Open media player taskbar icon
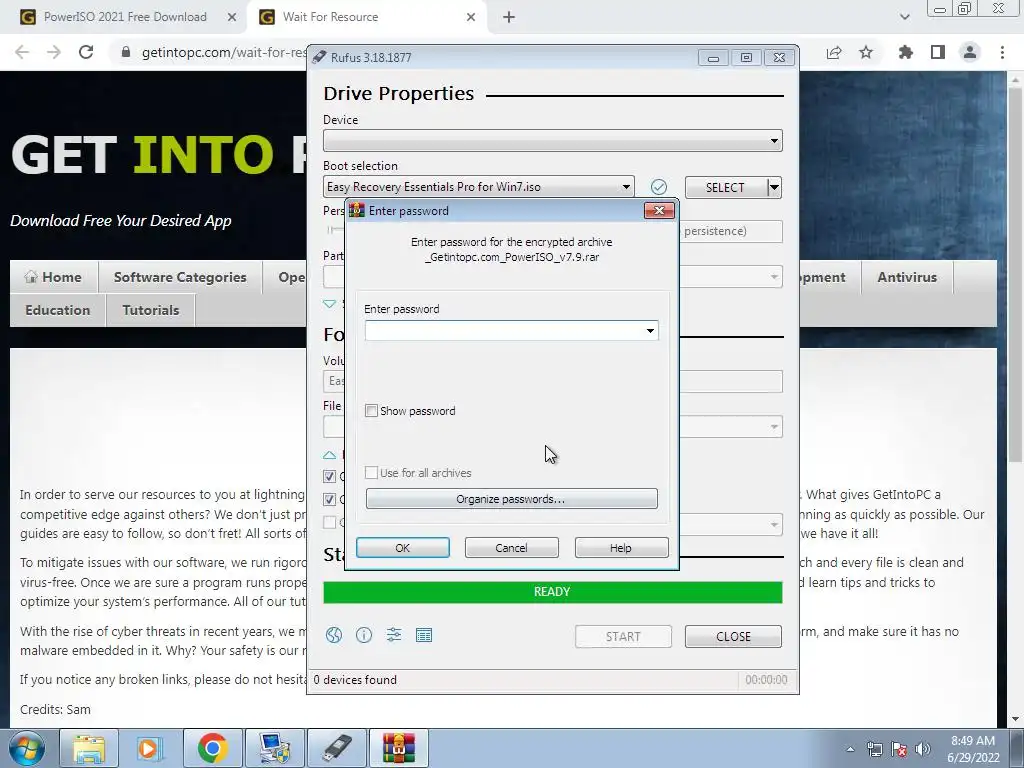 coord(149,748)
